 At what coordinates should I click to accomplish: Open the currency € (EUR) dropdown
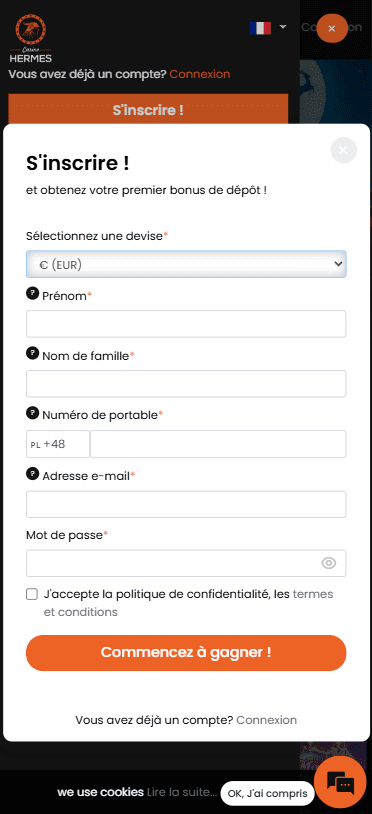[186, 264]
